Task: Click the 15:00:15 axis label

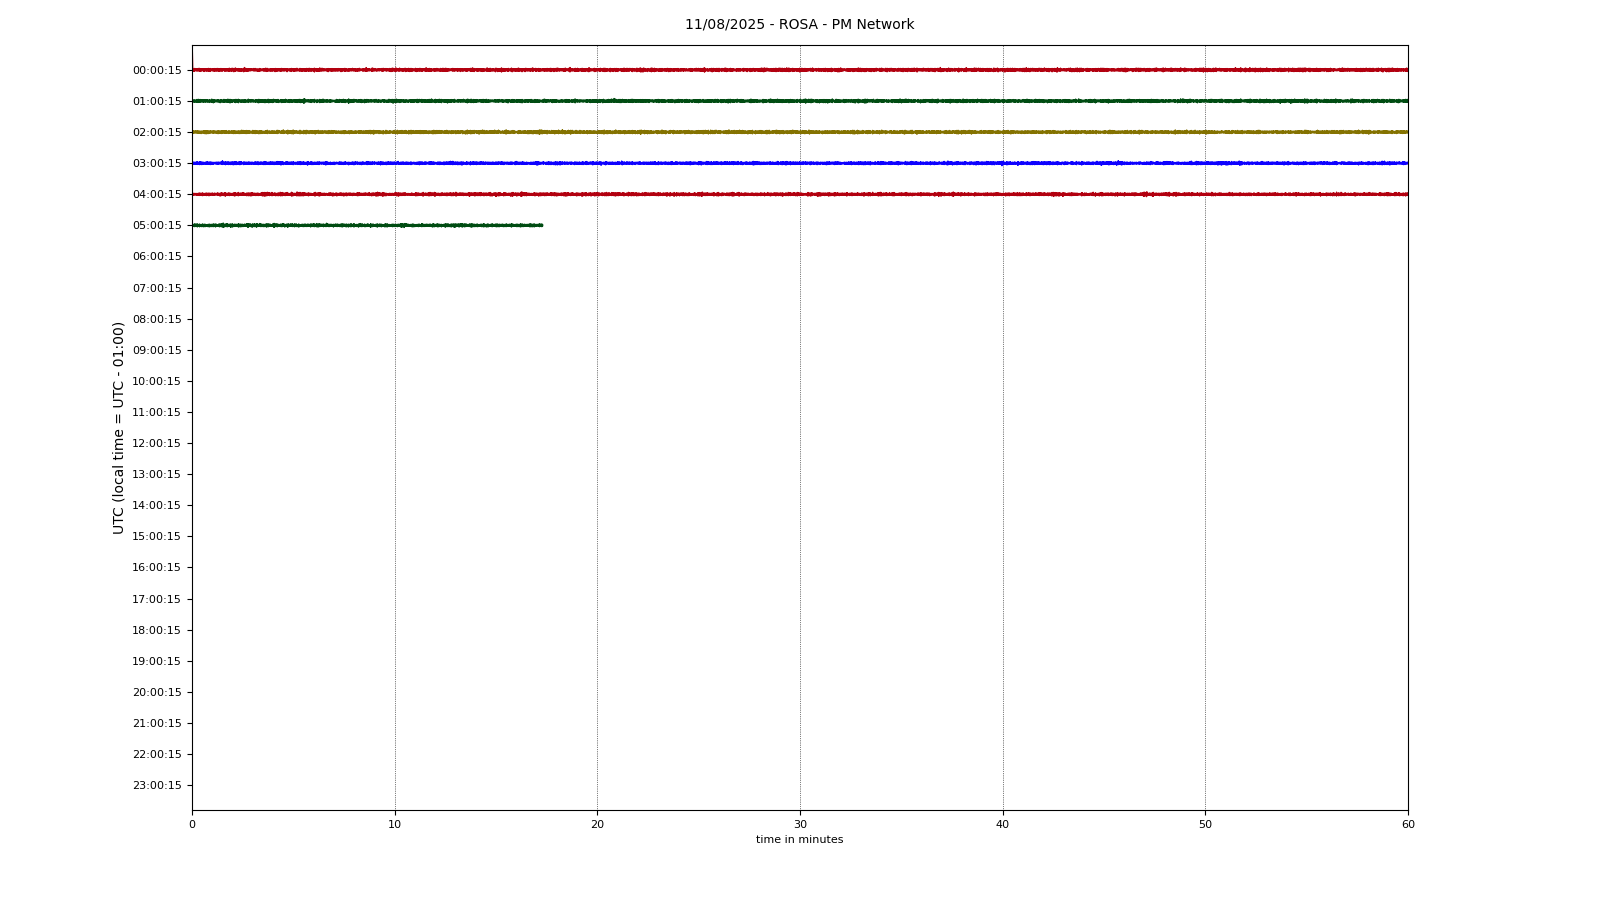Action: click(x=157, y=536)
